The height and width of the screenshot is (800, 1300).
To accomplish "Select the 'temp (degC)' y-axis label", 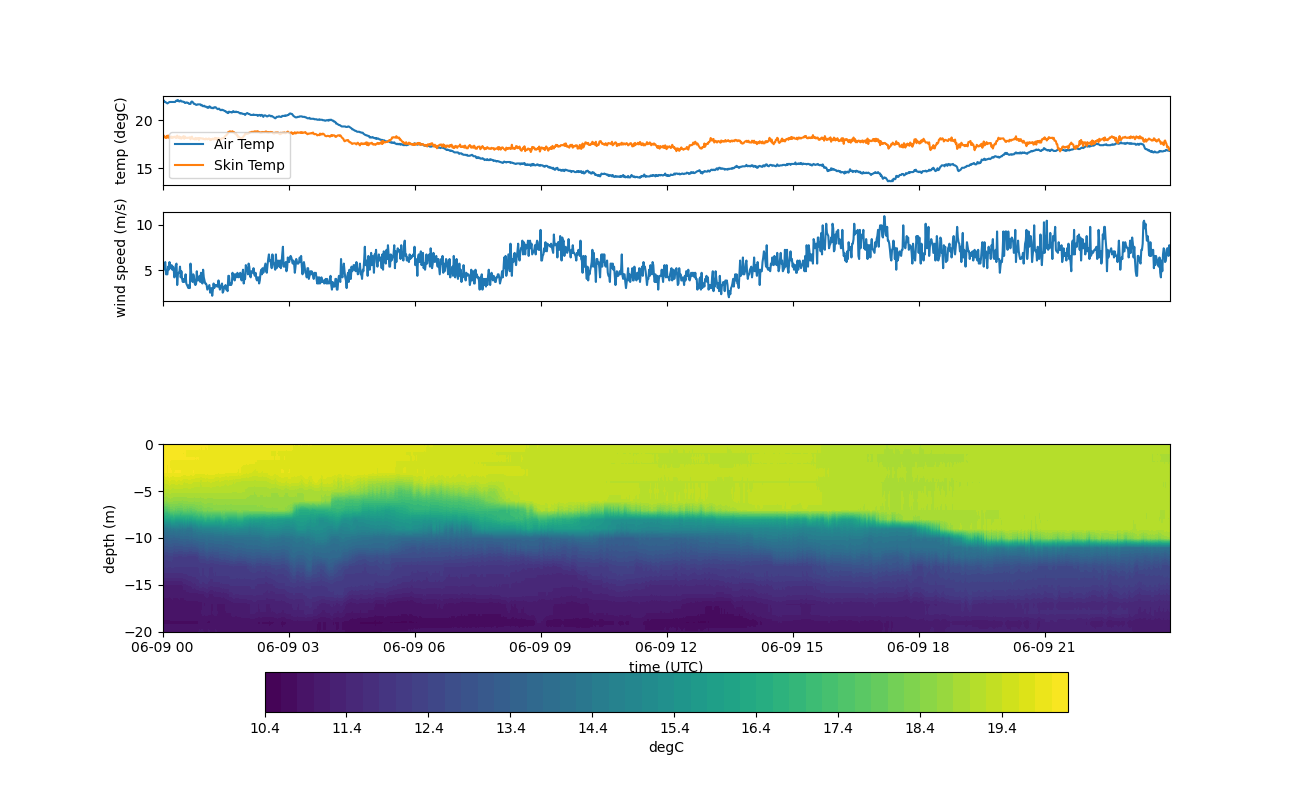I will pos(121,141).
